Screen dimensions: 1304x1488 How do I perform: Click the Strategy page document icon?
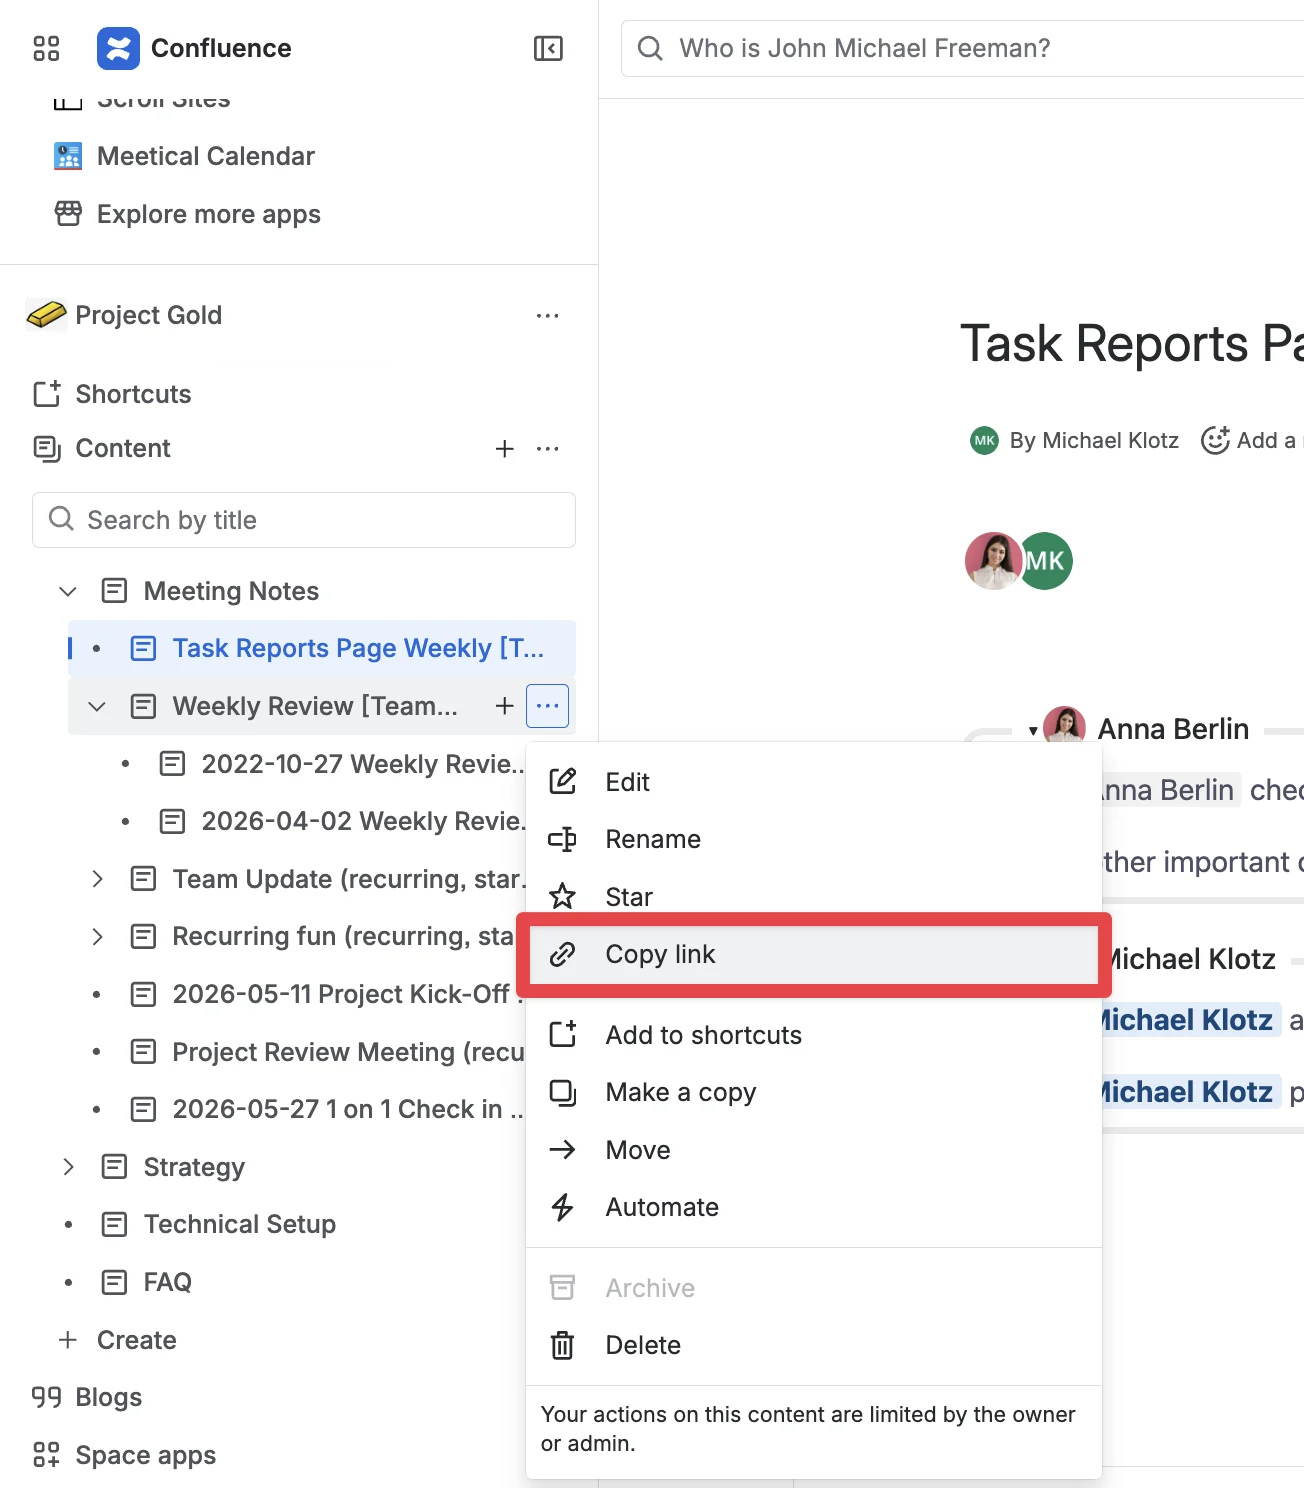(115, 1167)
